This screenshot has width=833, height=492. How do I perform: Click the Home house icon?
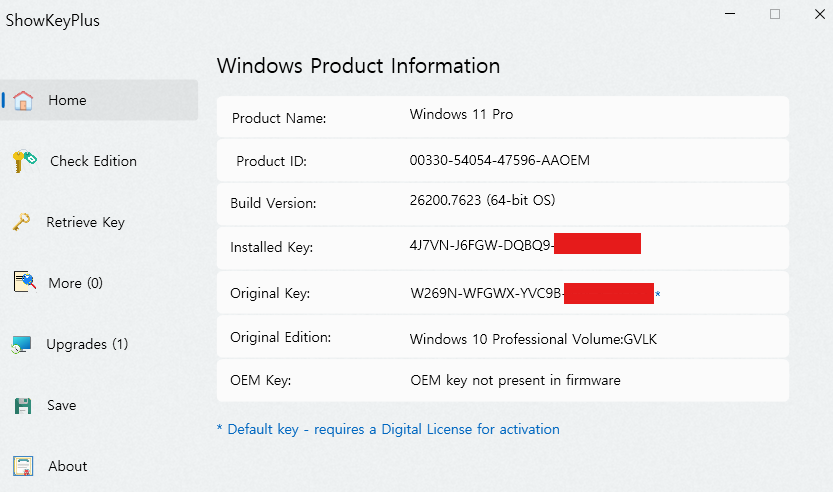click(x=23, y=100)
